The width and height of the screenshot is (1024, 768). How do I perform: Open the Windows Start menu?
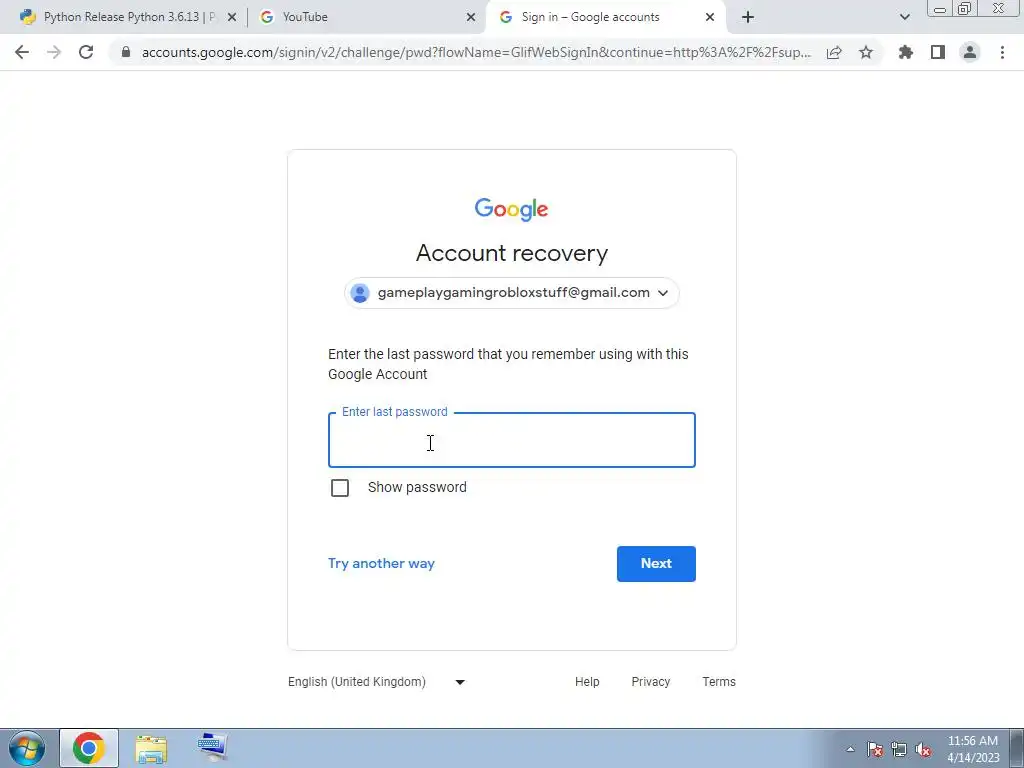tap(27, 748)
